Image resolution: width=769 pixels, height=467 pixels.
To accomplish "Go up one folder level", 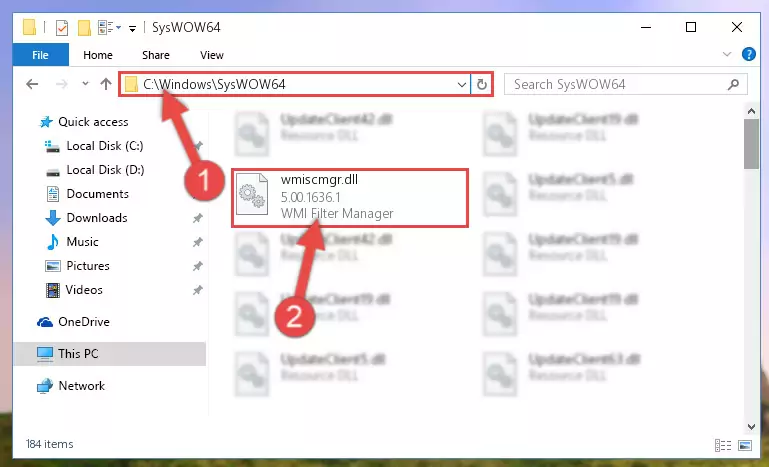I will coord(106,84).
